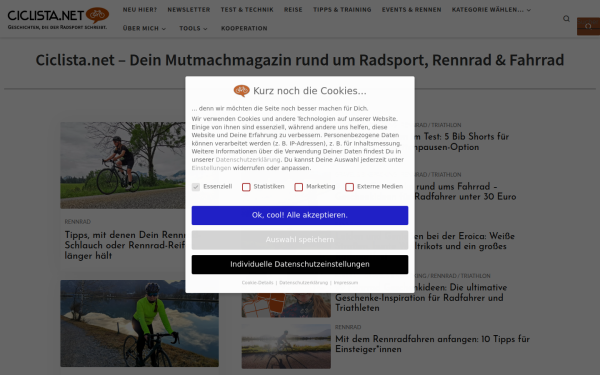Open the Neu hier? menu item
Viewport: 600px width, 375px height.
[x=140, y=10]
